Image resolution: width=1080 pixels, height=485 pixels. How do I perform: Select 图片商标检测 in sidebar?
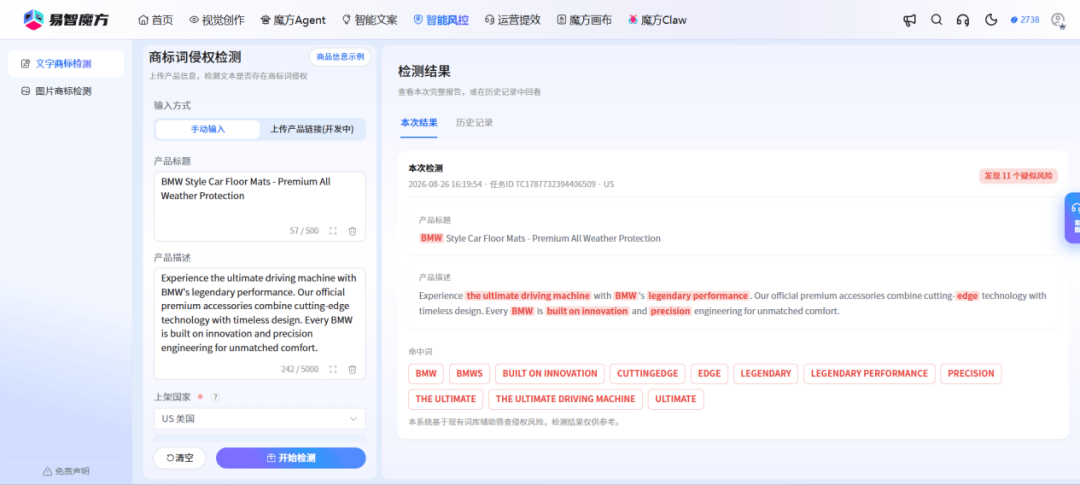66,91
